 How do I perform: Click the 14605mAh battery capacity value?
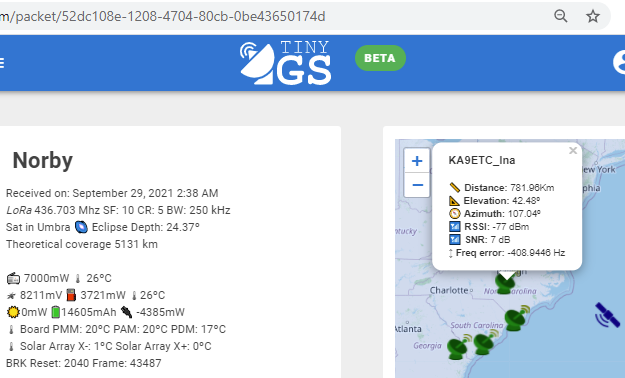click(88, 312)
